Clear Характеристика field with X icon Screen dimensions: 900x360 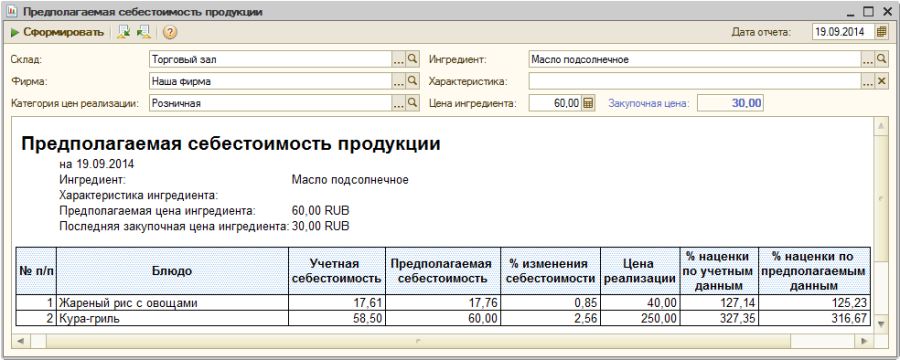click(x=882, y=81)
